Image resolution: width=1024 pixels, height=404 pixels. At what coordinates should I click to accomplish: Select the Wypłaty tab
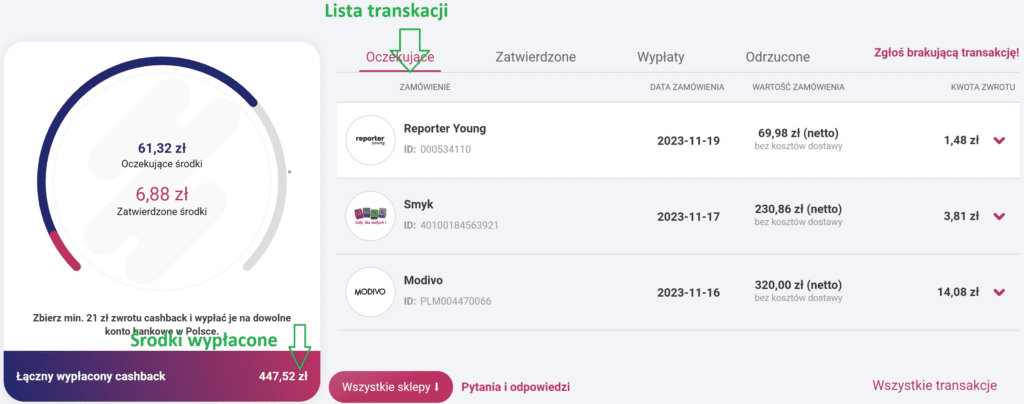point(661,57)
